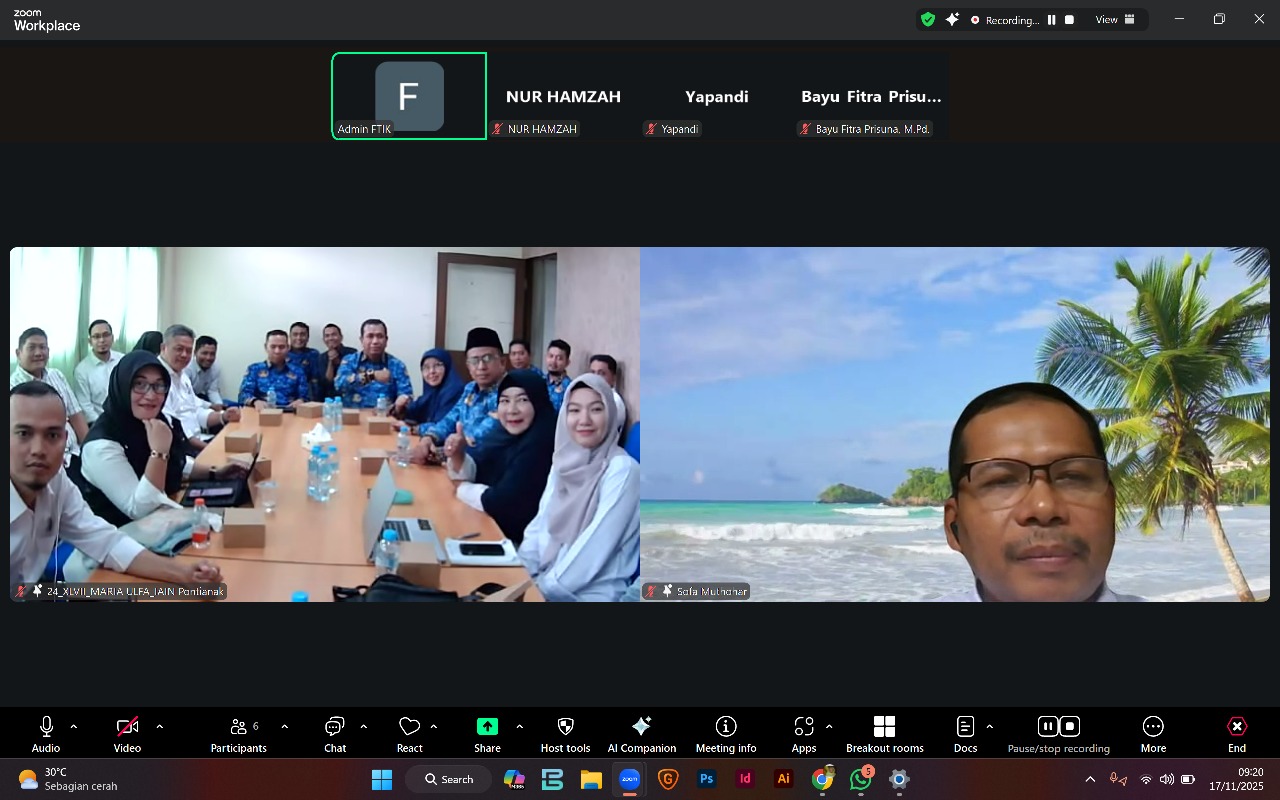The image size is (1280, 800).
Task: Launch AI Companion
Action: click(x=641, y=733)
